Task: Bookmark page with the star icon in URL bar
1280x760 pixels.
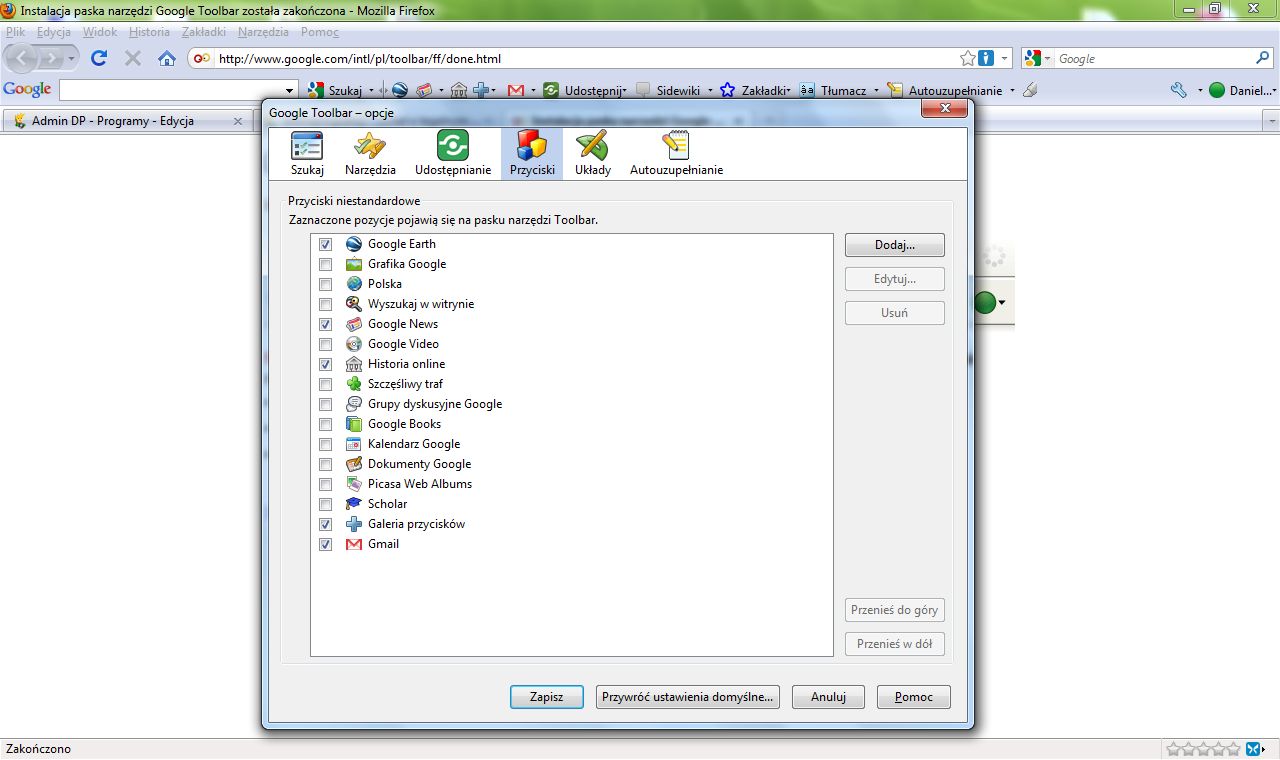Action: [968, 58]
